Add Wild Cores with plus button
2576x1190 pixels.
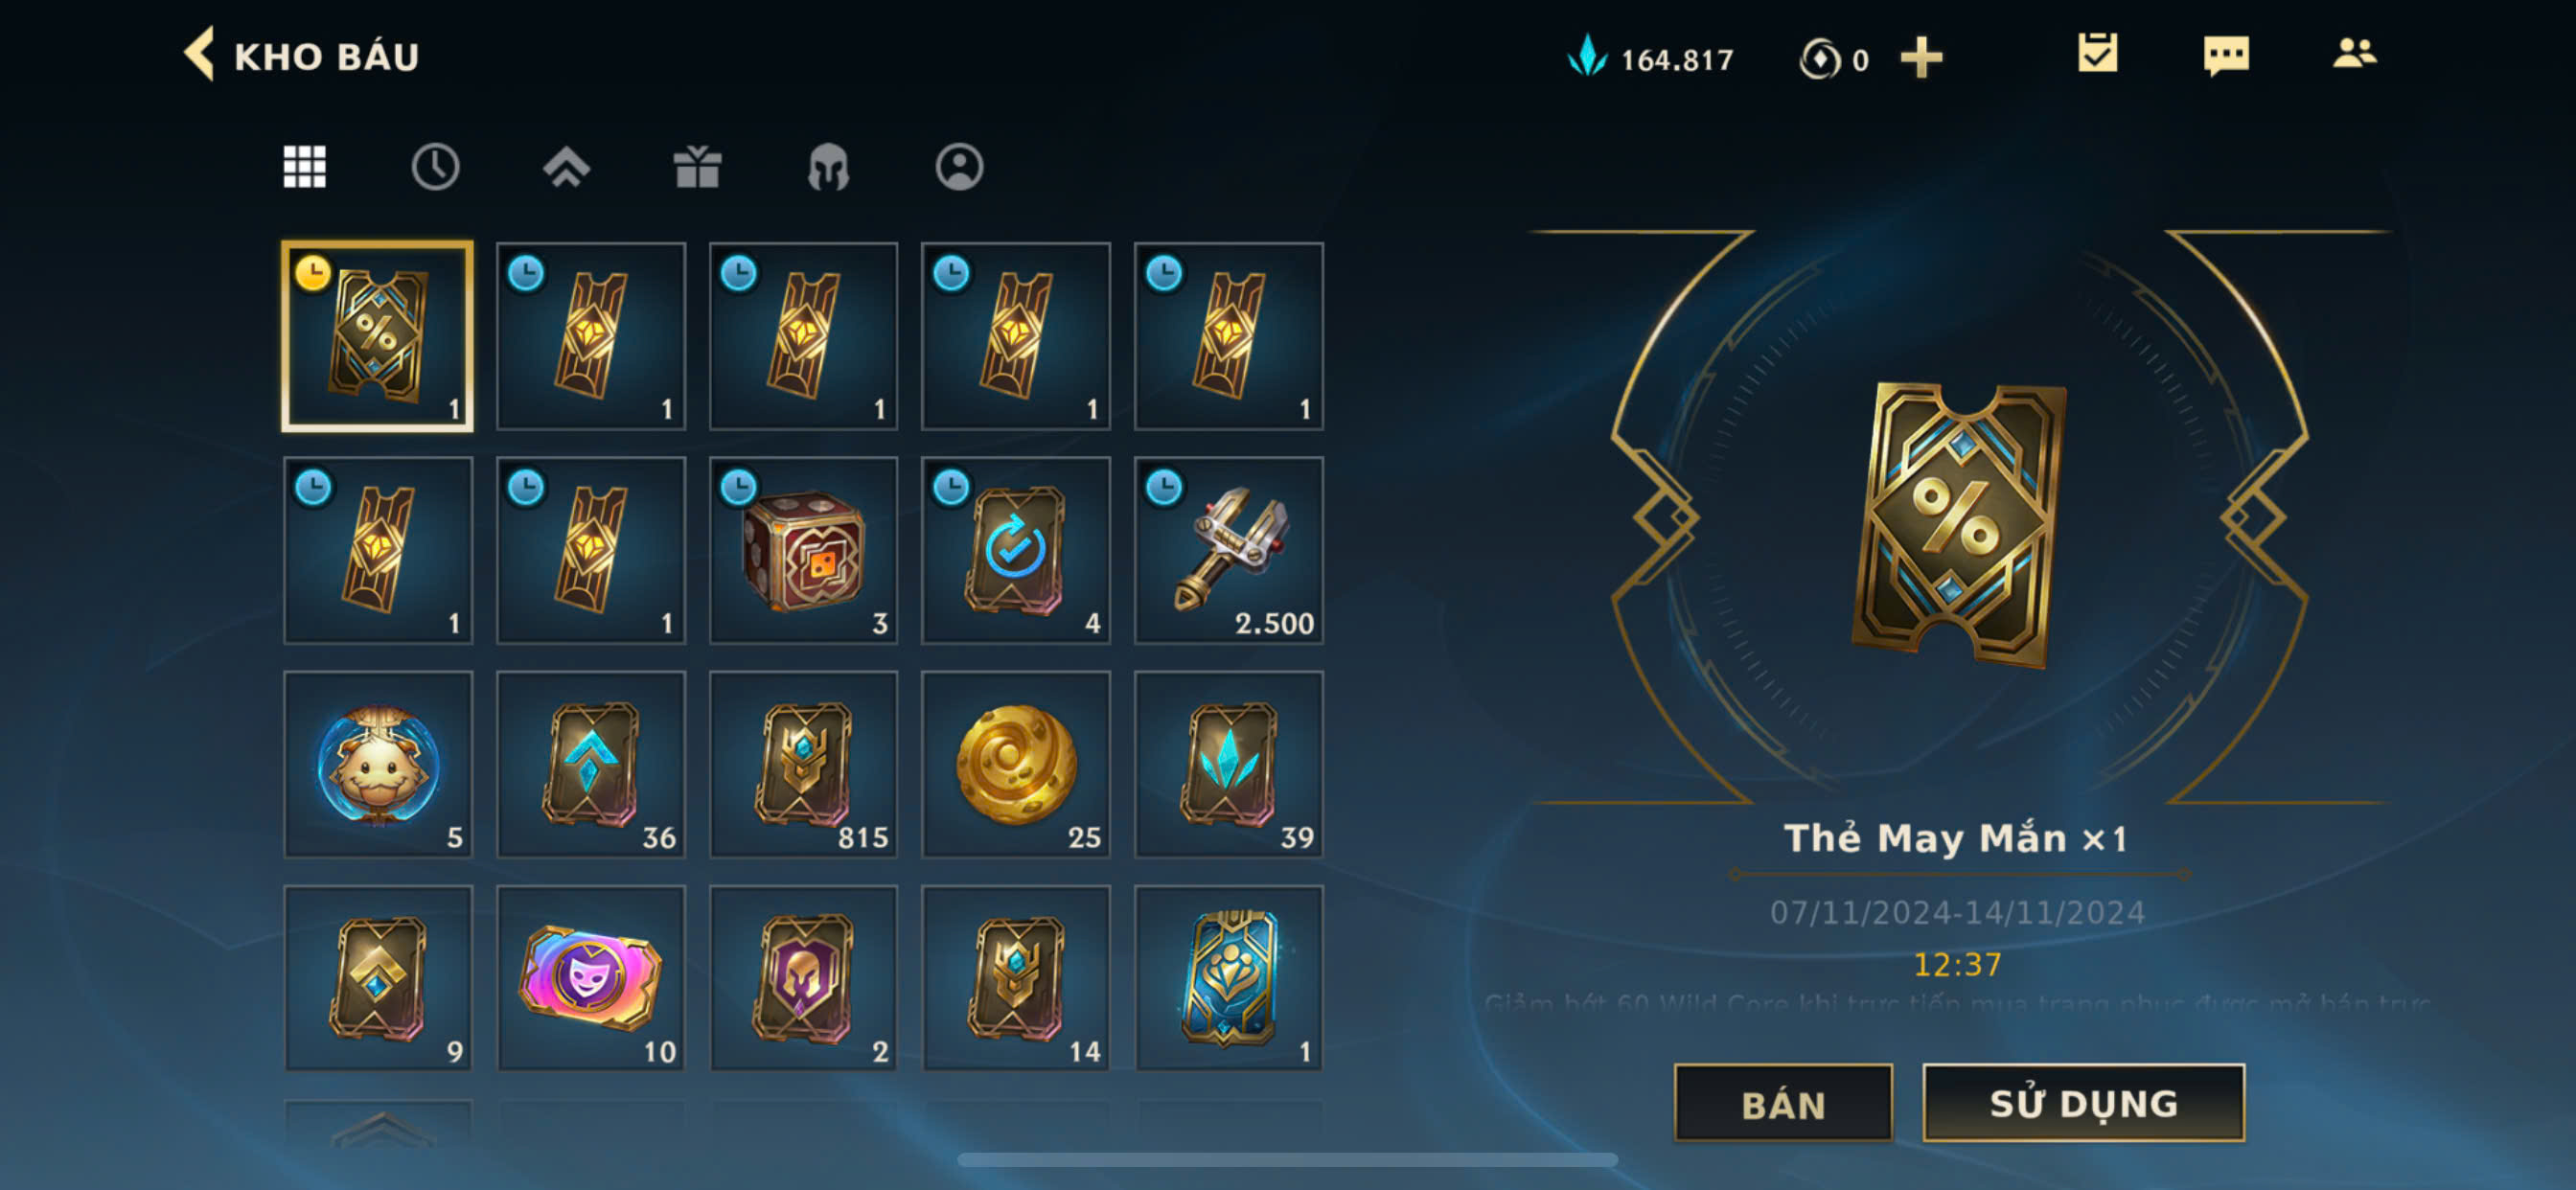tap(1921, 58)
